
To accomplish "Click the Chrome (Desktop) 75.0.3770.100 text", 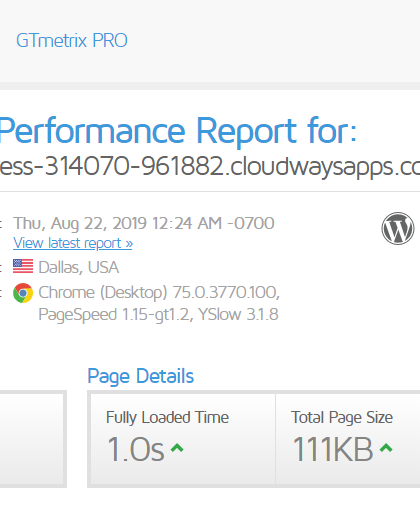I will (x=159, y=292).
